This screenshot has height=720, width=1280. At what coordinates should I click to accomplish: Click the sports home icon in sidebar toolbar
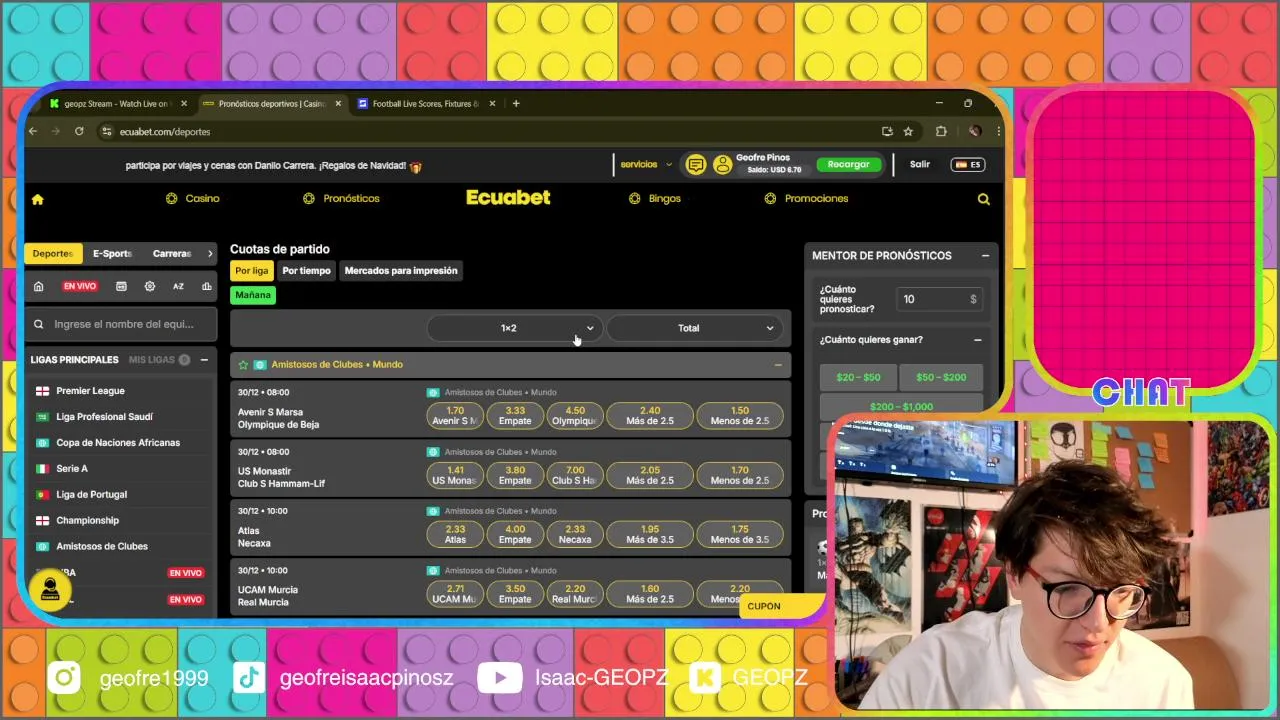pyautogui.click(x=38, y=286)
